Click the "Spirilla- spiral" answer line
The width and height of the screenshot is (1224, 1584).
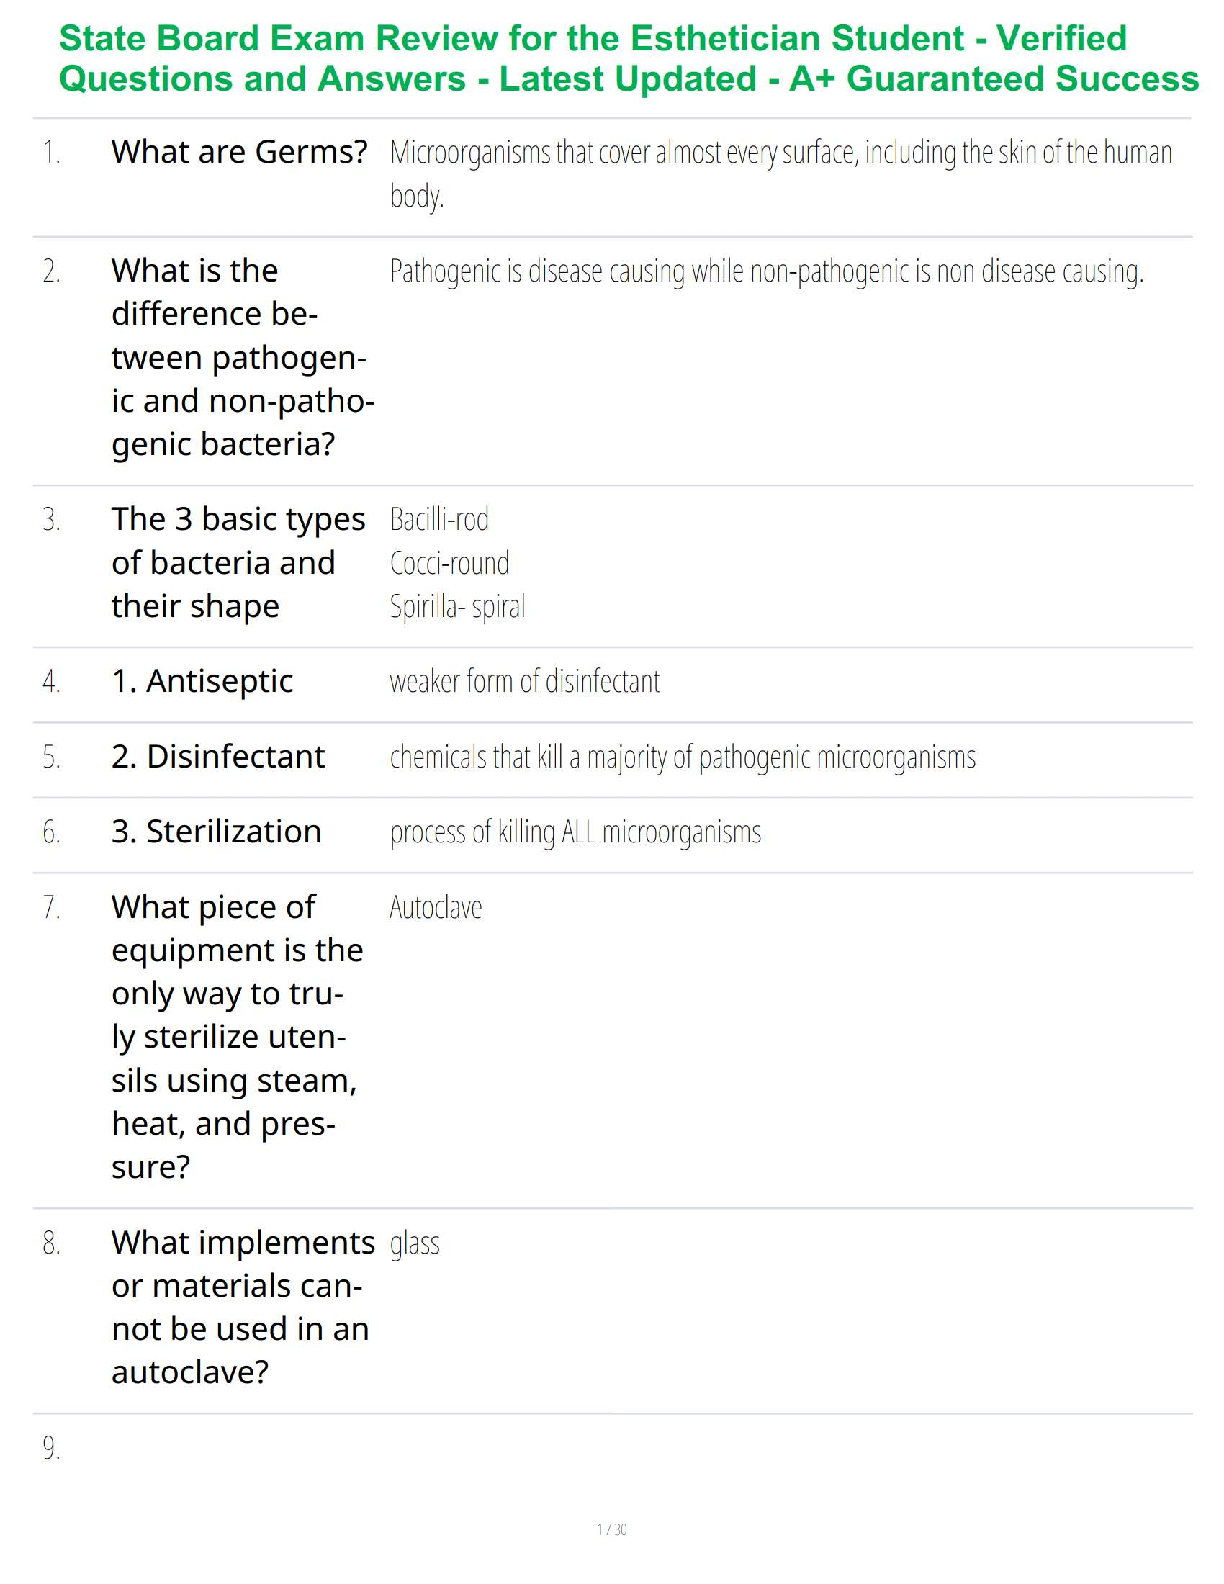click(x=457, y=607)
